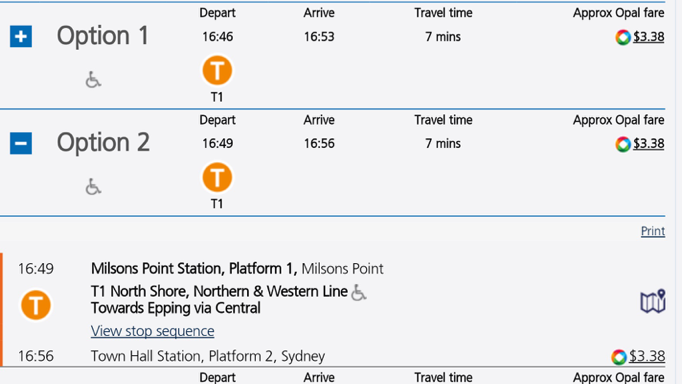Open the $3.38 fare link for Option 1

pos(649,37)
